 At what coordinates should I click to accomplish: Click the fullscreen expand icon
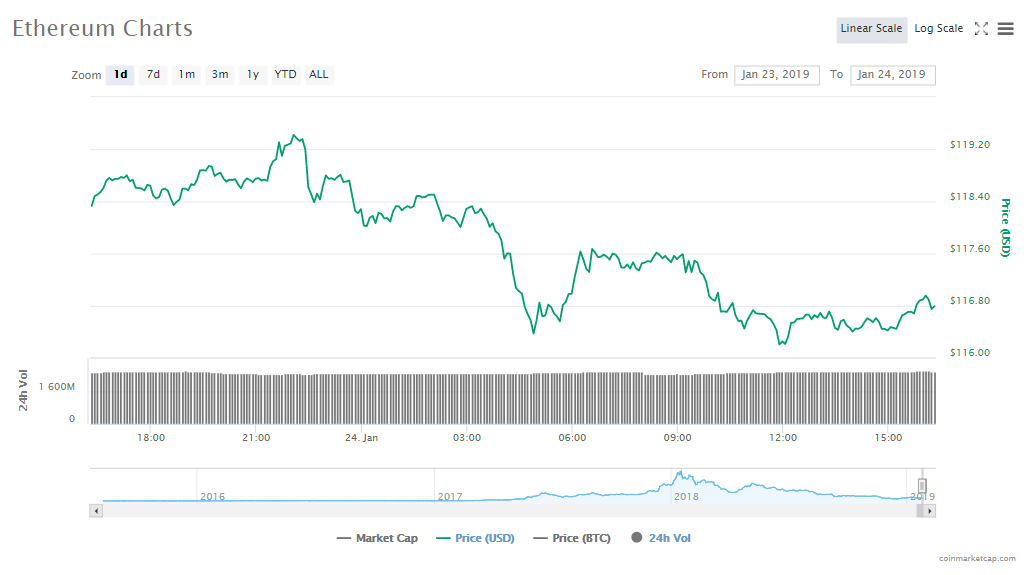tap(981, 29)
